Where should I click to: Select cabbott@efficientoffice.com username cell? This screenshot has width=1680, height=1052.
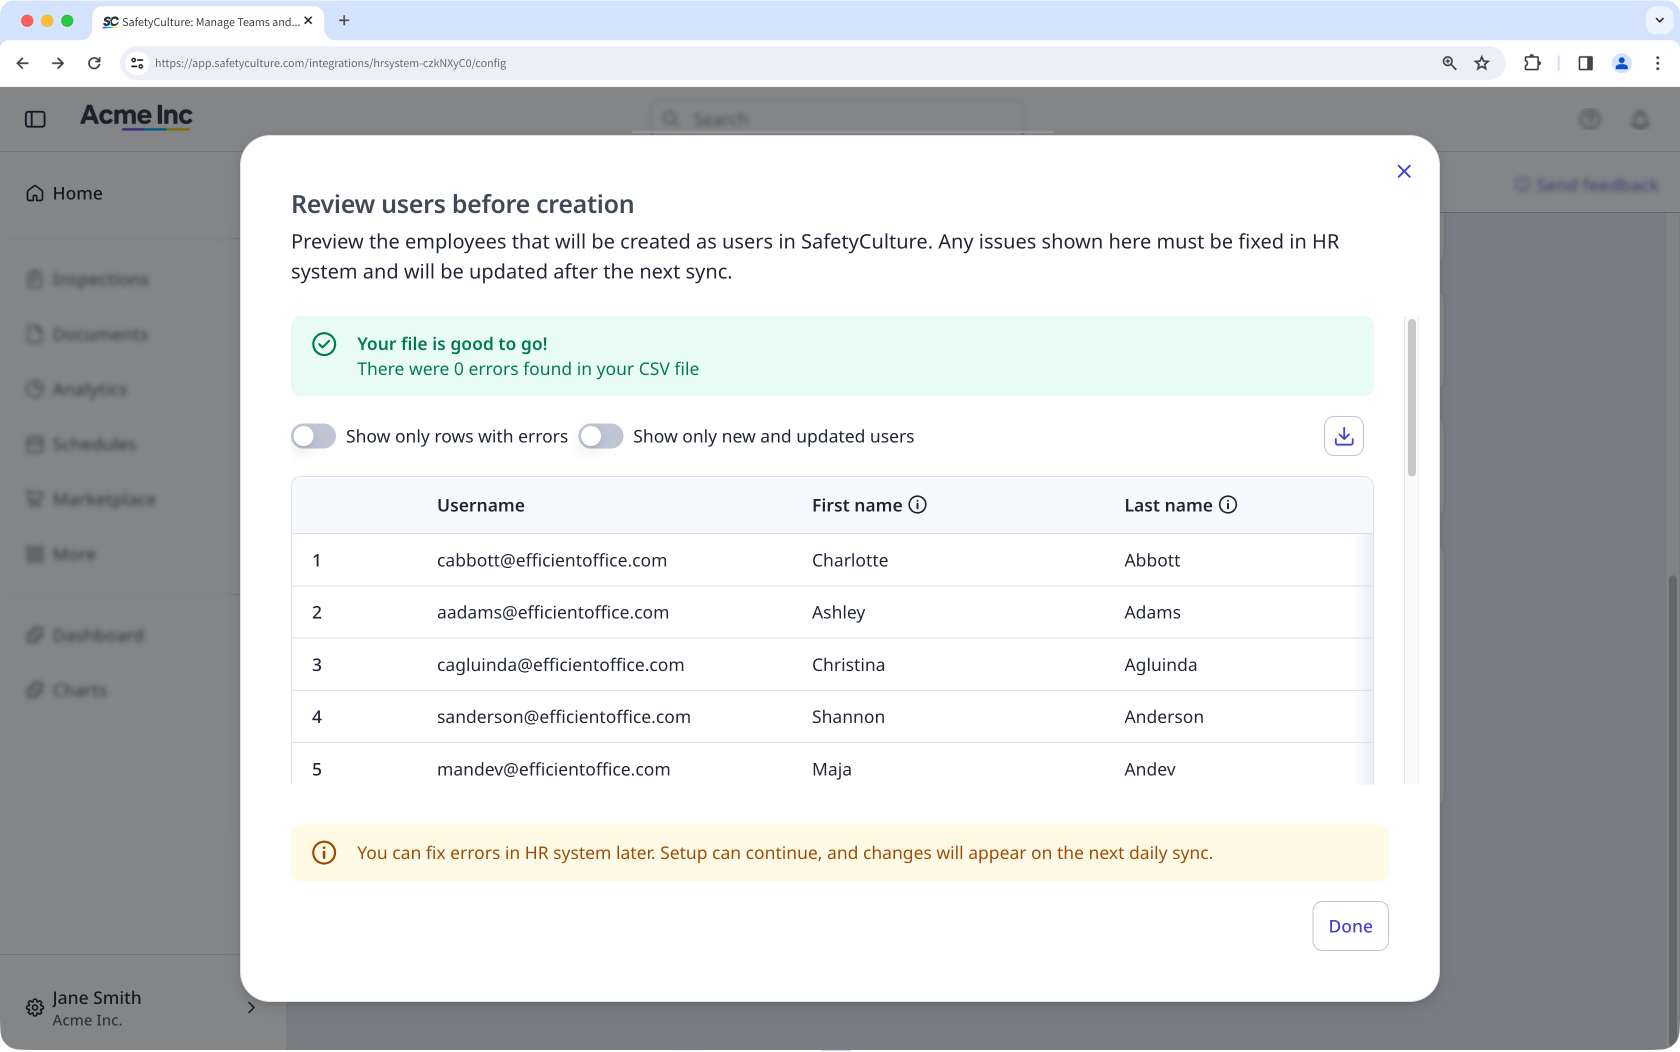pos(552,560)
